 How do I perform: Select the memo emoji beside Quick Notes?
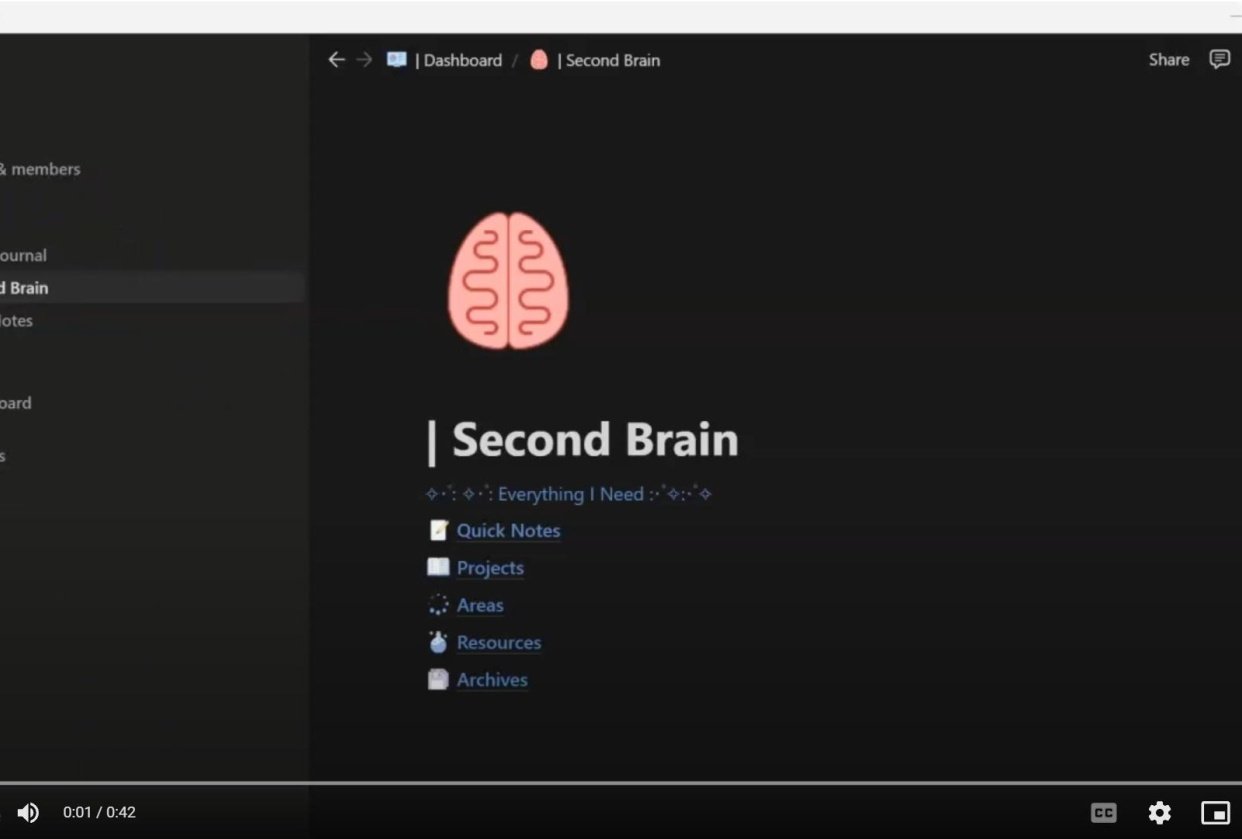(x=437, y=530)
